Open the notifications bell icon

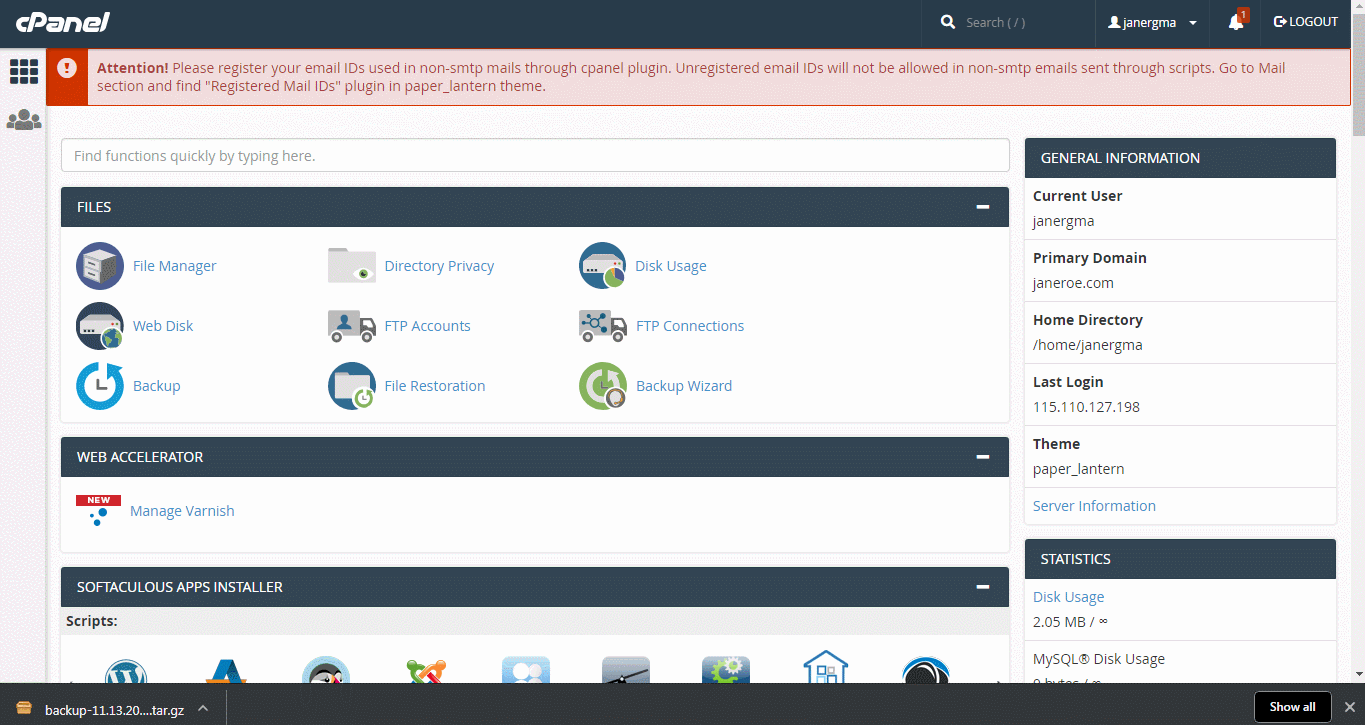point(1236,22)
